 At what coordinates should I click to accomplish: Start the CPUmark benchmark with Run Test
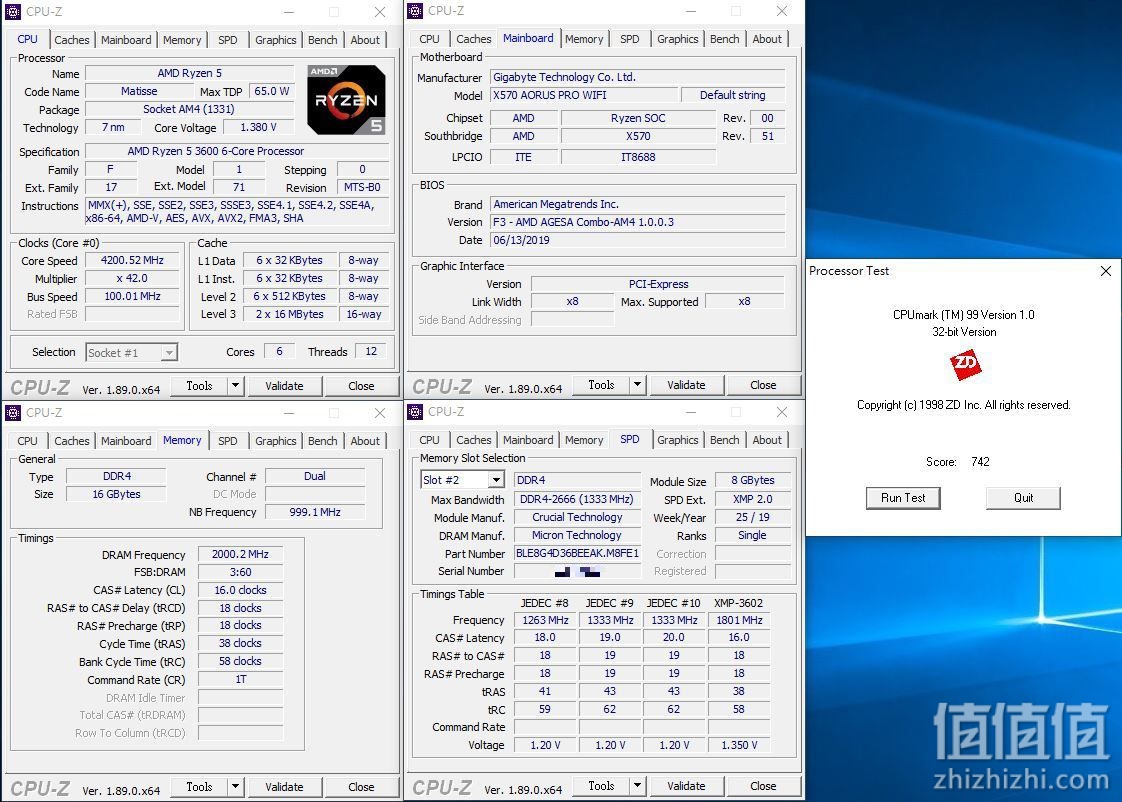coord(903,498)
